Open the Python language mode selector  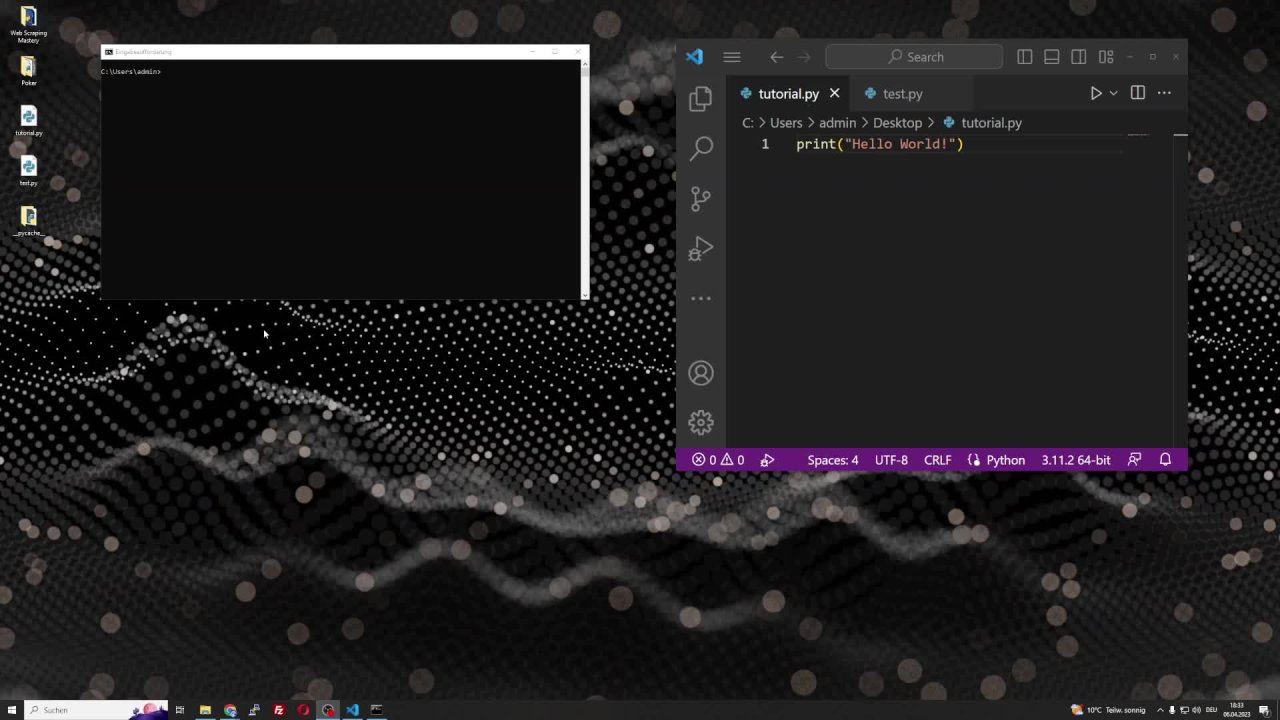(1005, 460)
